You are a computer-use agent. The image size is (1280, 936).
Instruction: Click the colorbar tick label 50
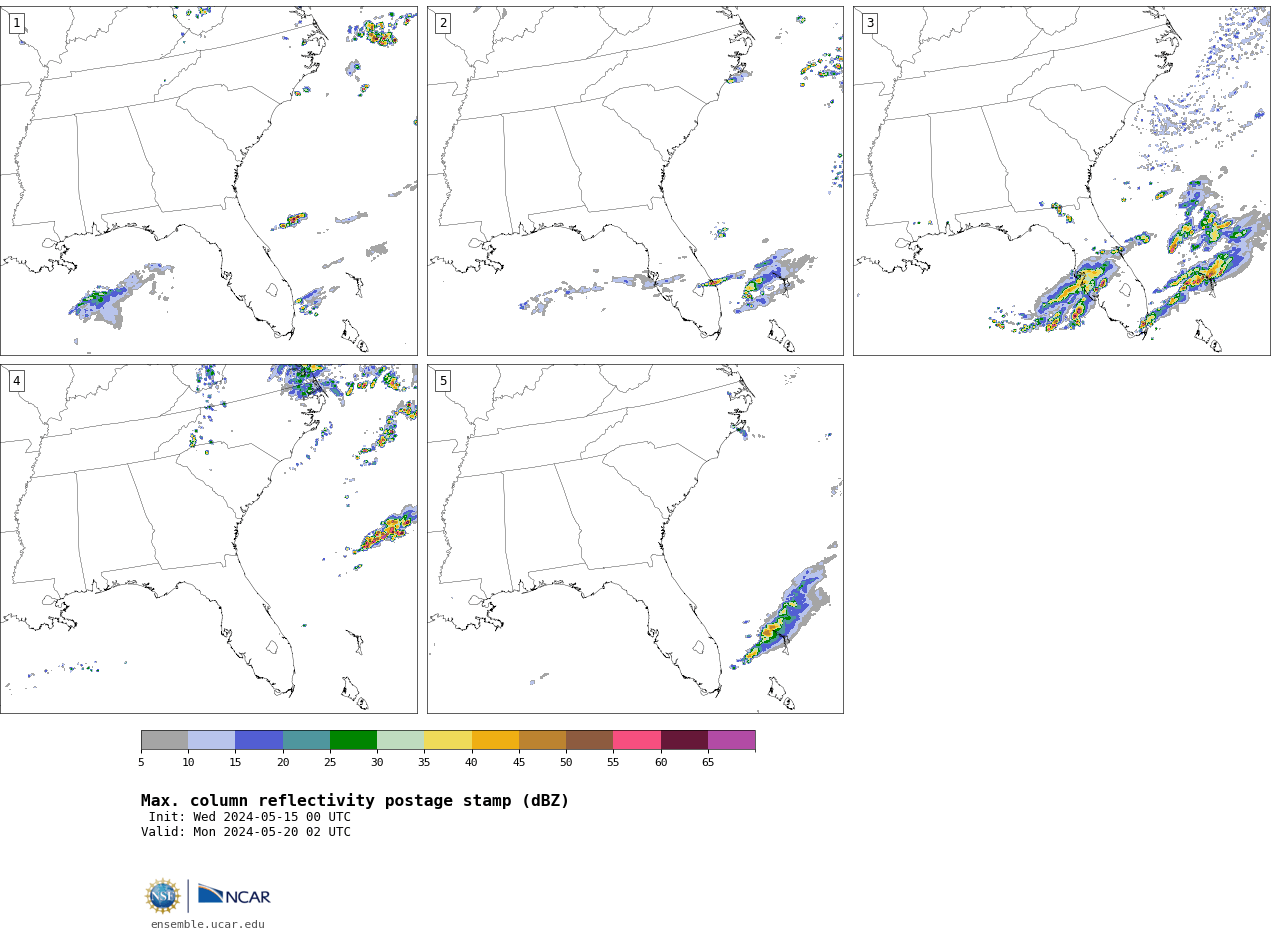566,763
